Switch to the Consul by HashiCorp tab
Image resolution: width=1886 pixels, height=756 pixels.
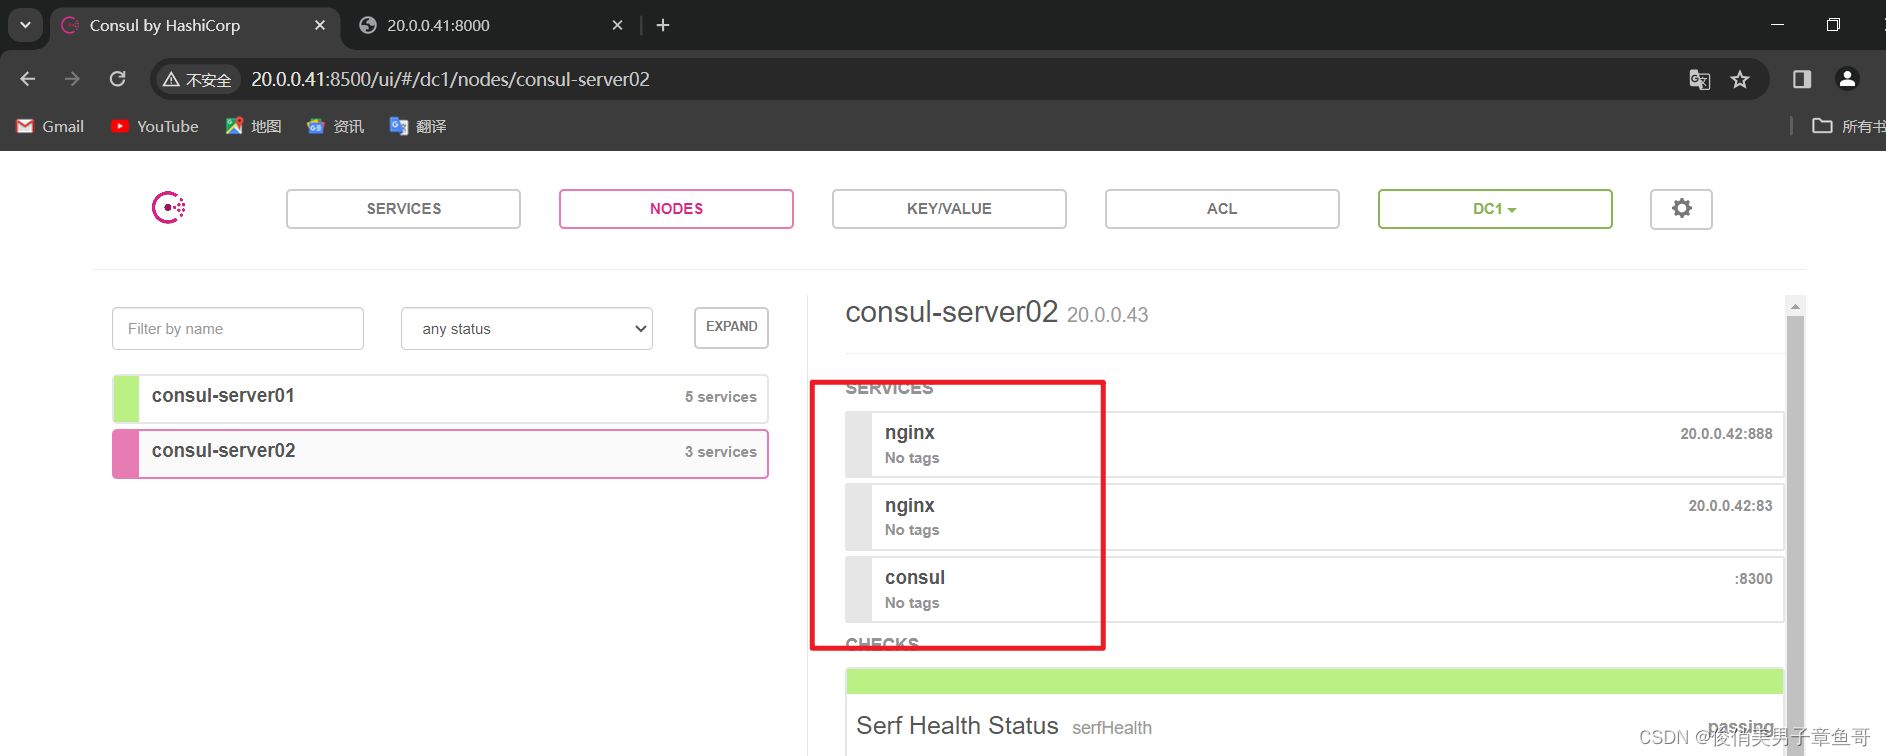tap(195, 25)
